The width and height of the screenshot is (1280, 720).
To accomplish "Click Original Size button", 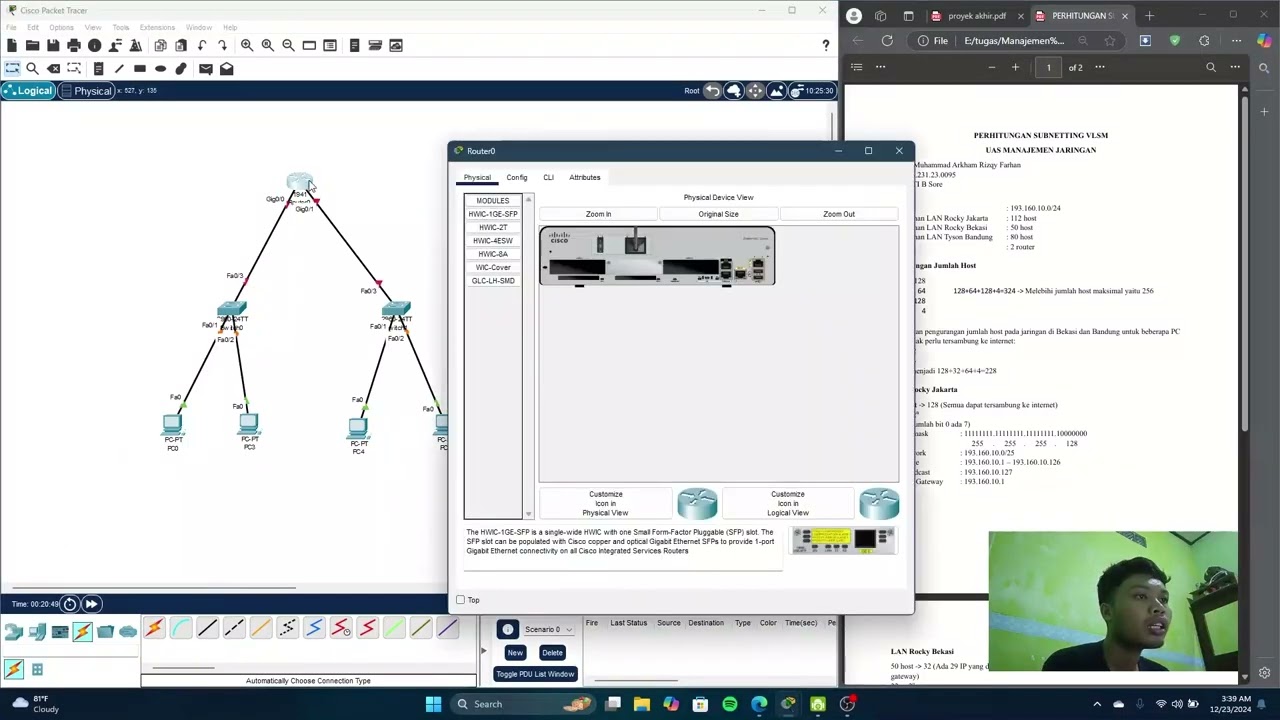I will click(718, 214).
